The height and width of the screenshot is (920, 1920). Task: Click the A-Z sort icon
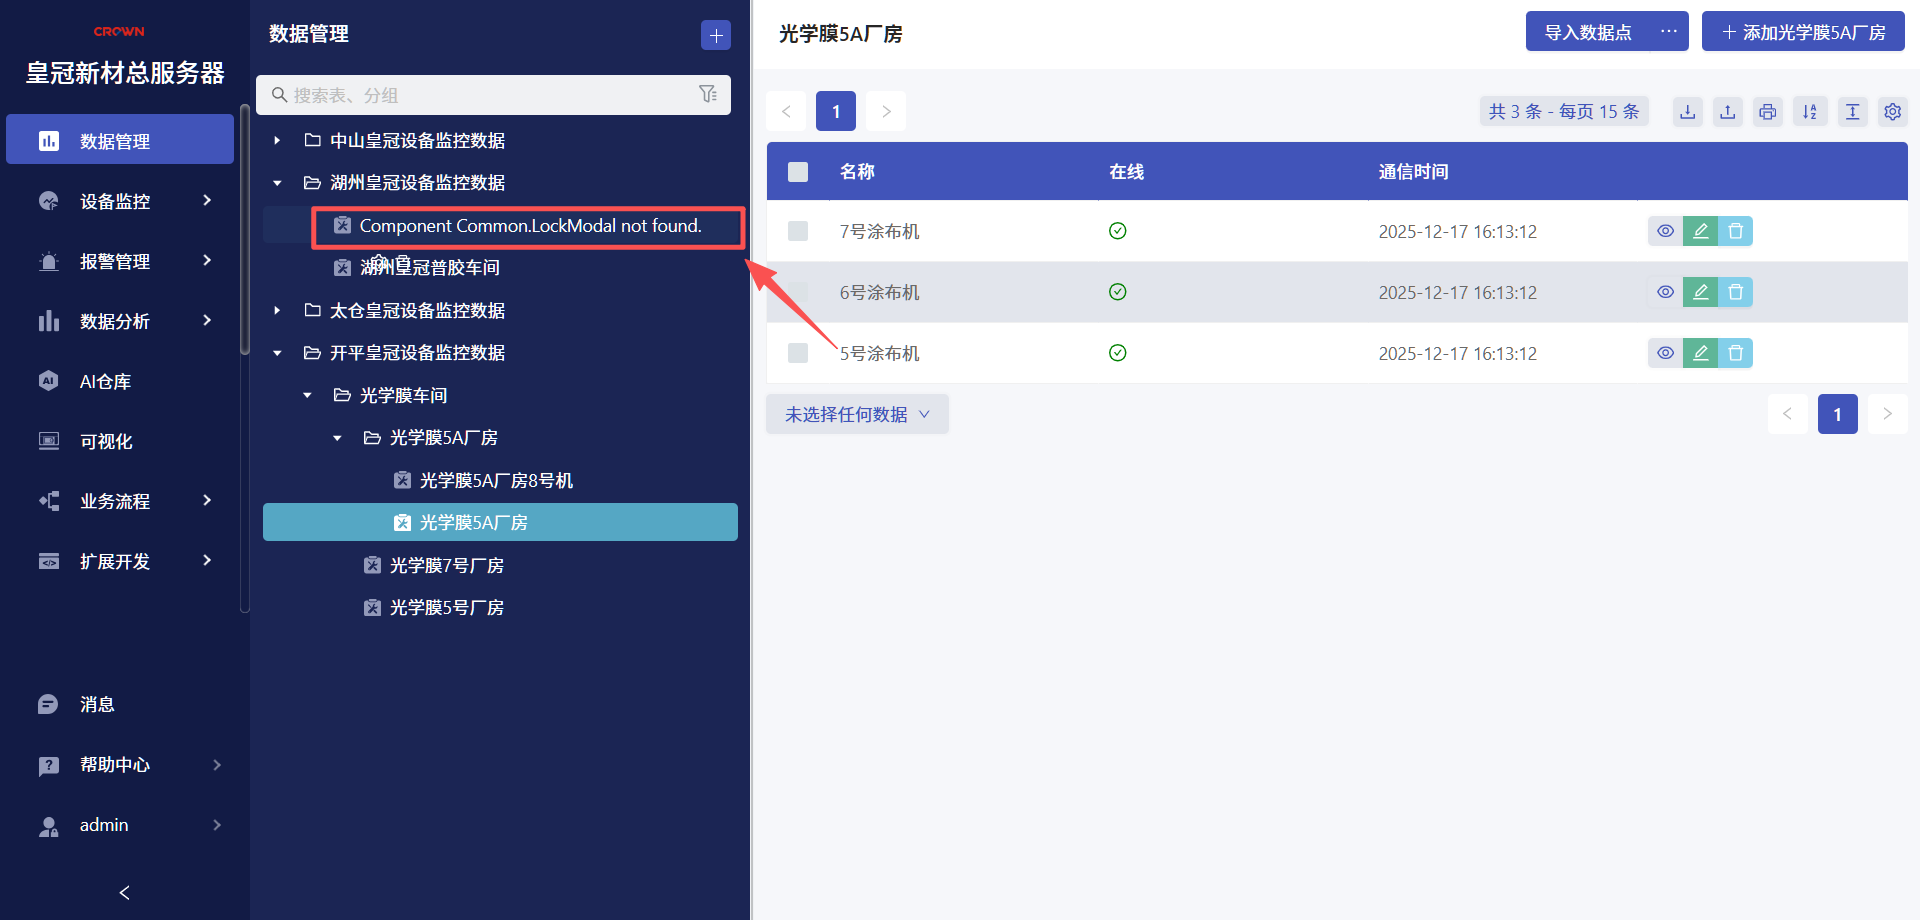(x=1810, y=112)
